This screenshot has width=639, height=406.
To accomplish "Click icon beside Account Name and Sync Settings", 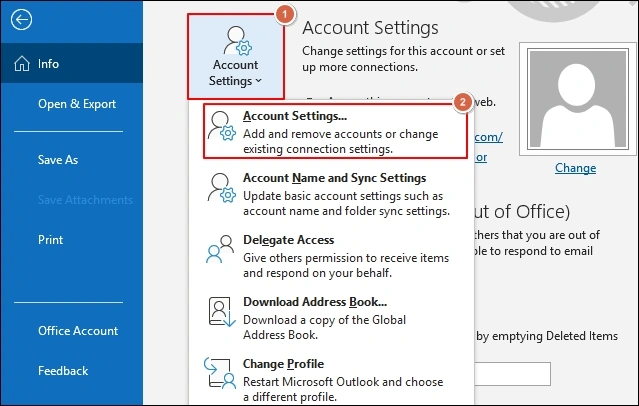I will coord(221,188).
